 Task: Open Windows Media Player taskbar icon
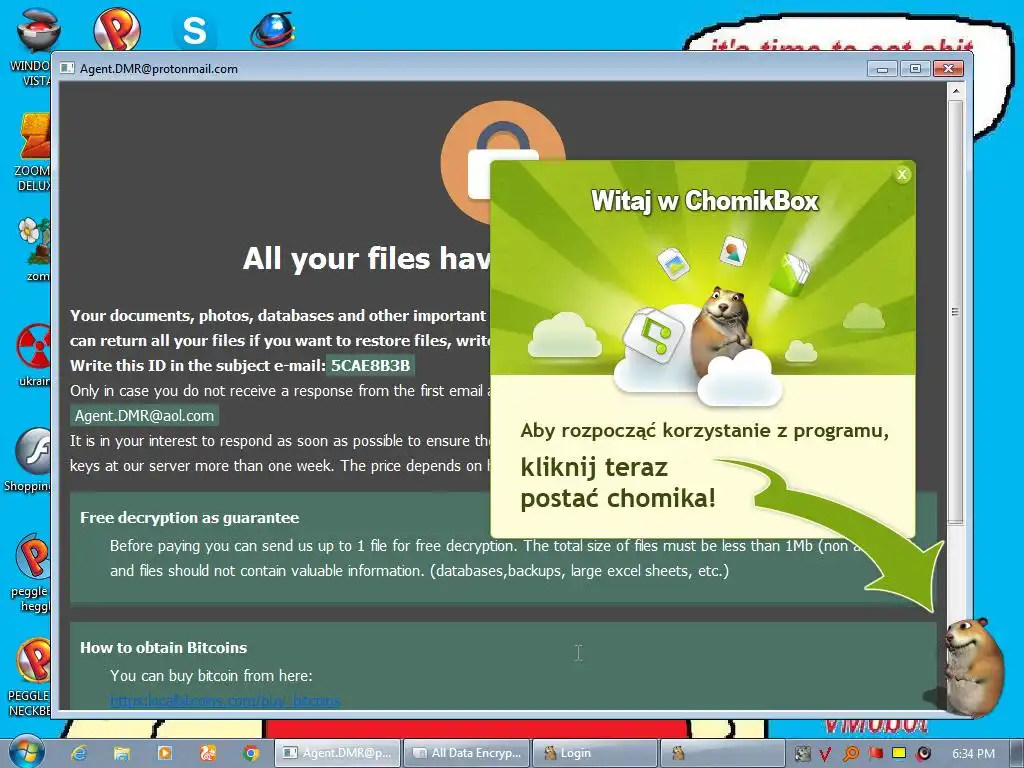coord(165,753)
